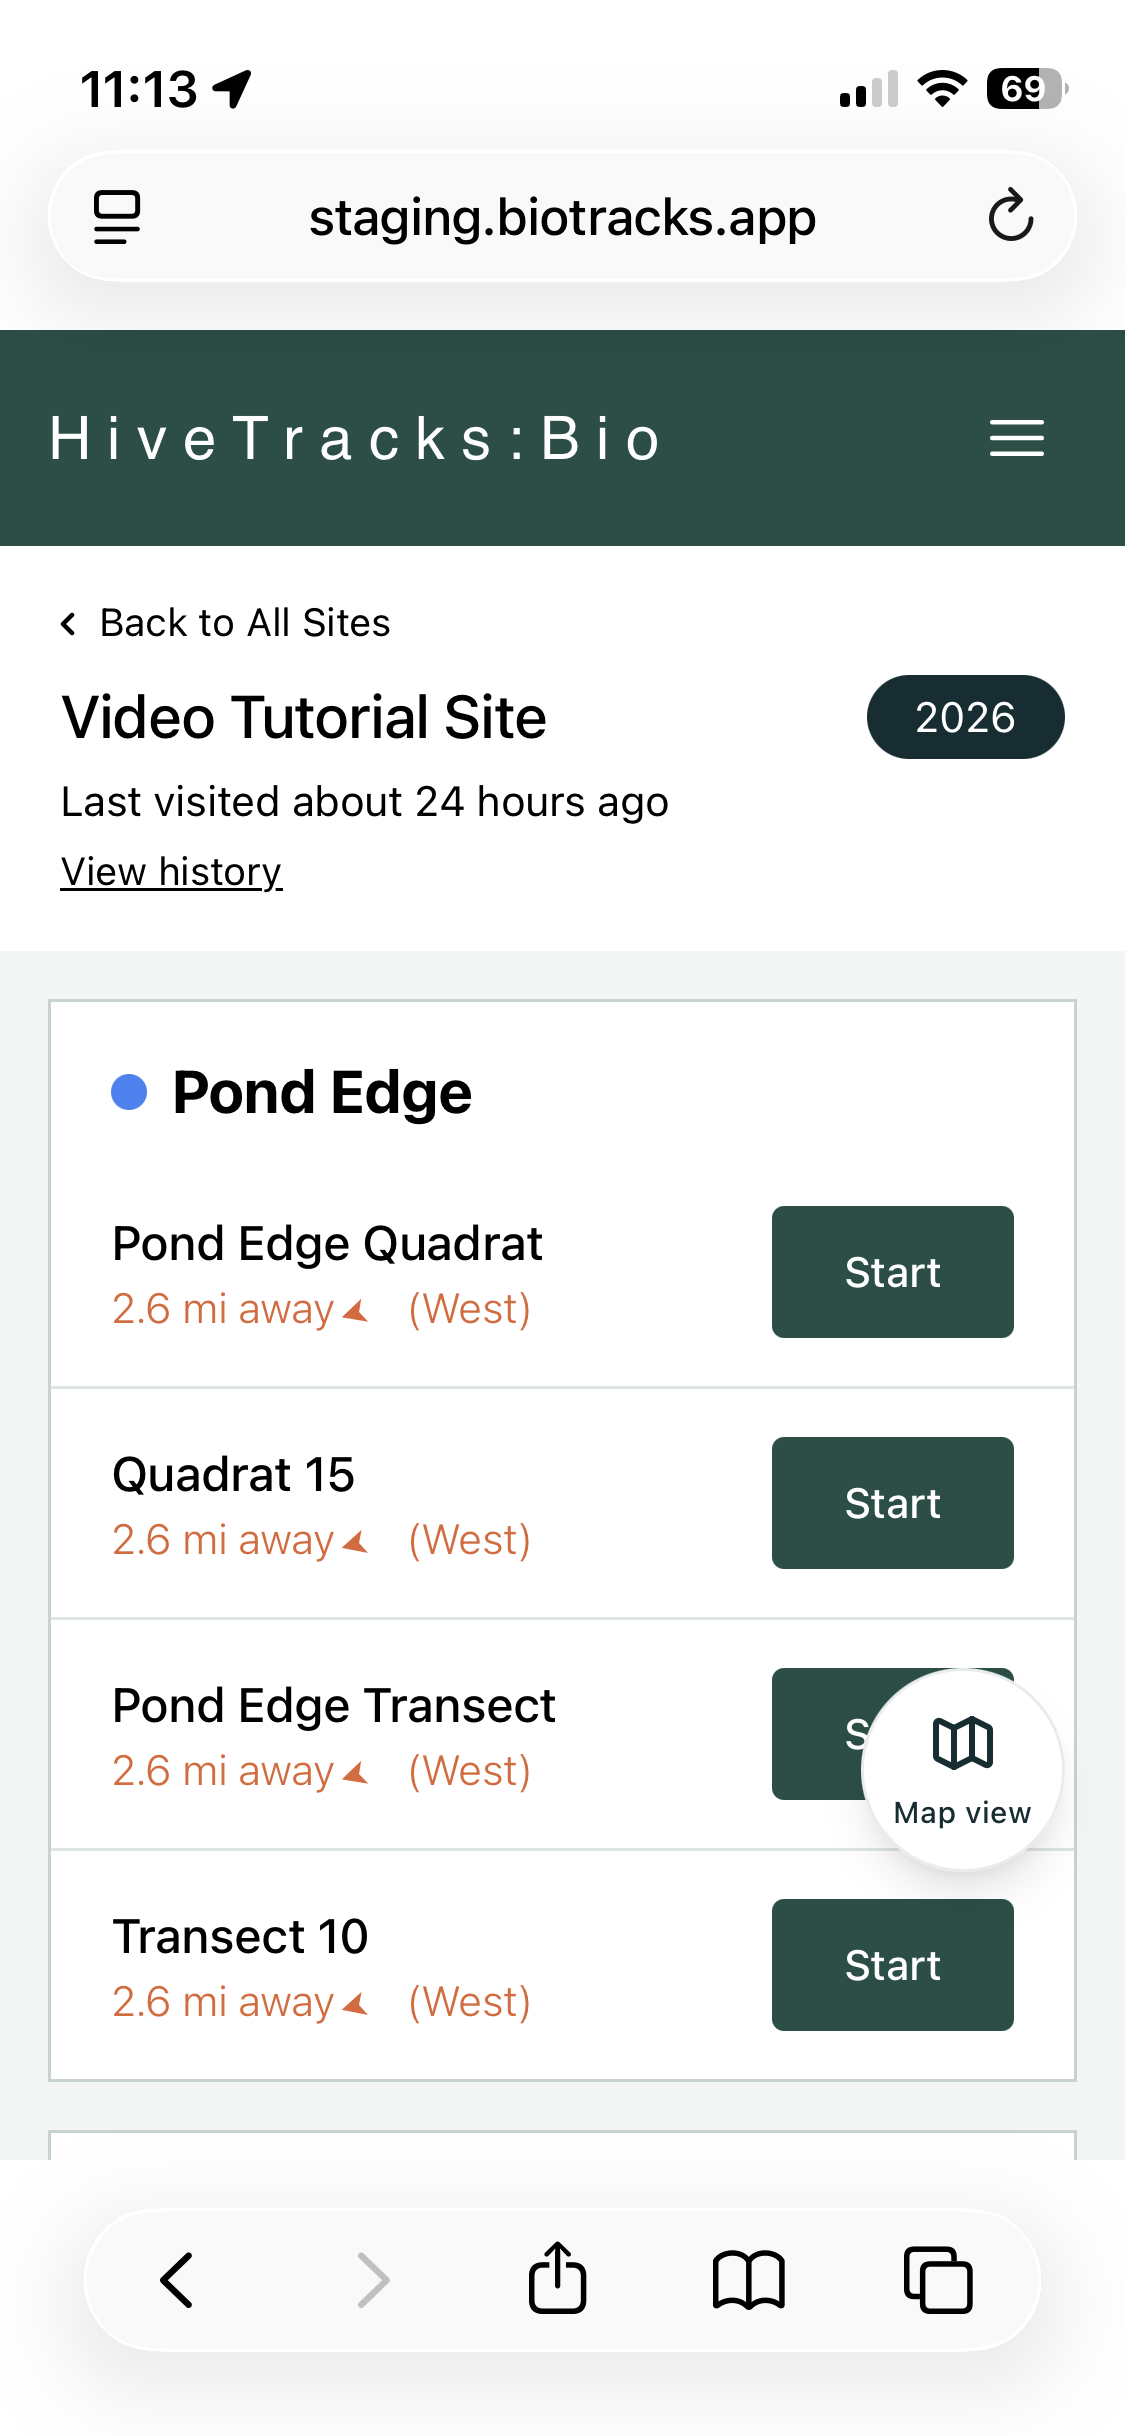Tap Safari share icon

click(x=557, y=2279)
